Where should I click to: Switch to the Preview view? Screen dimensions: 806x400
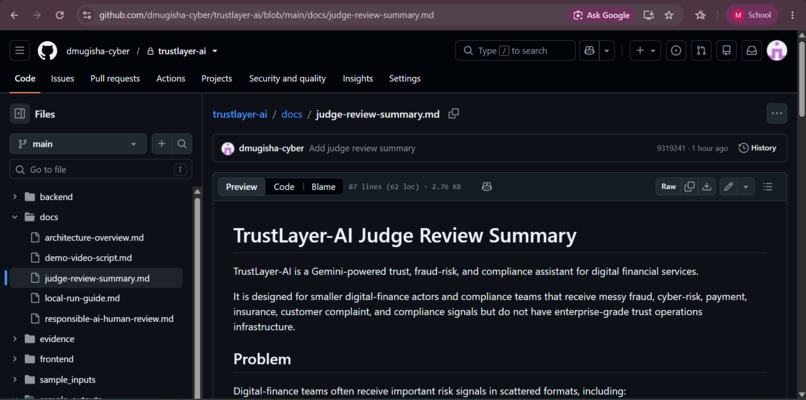[x=242, y=187]
